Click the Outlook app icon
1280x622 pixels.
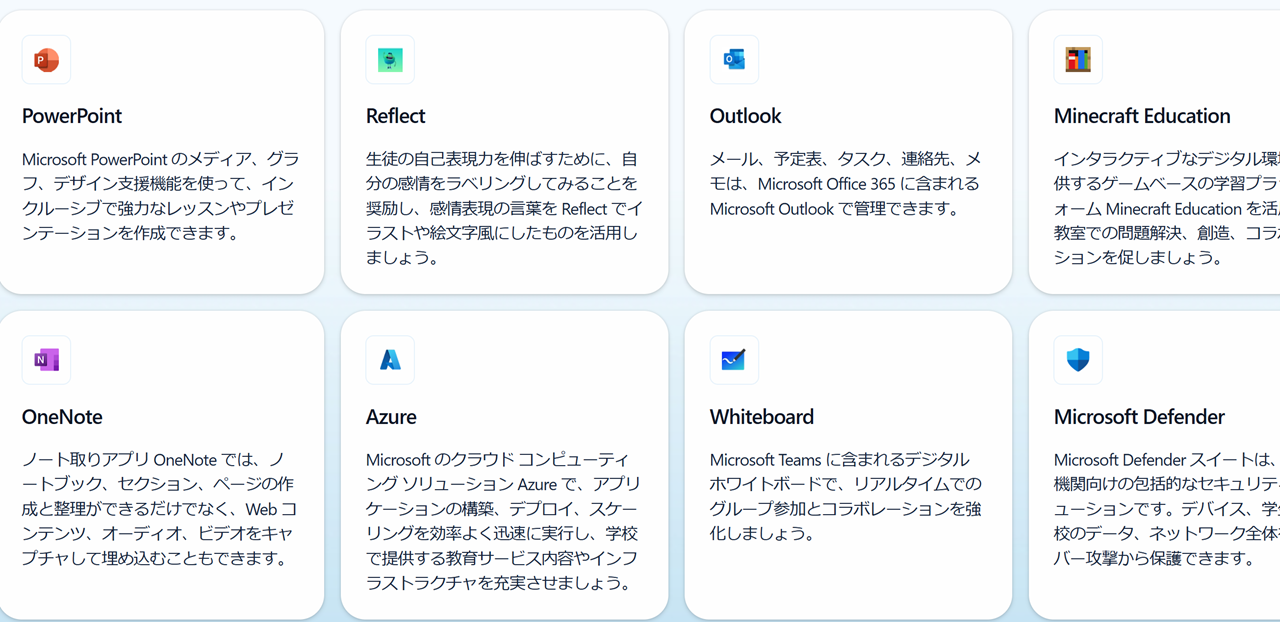coord(734,60)
